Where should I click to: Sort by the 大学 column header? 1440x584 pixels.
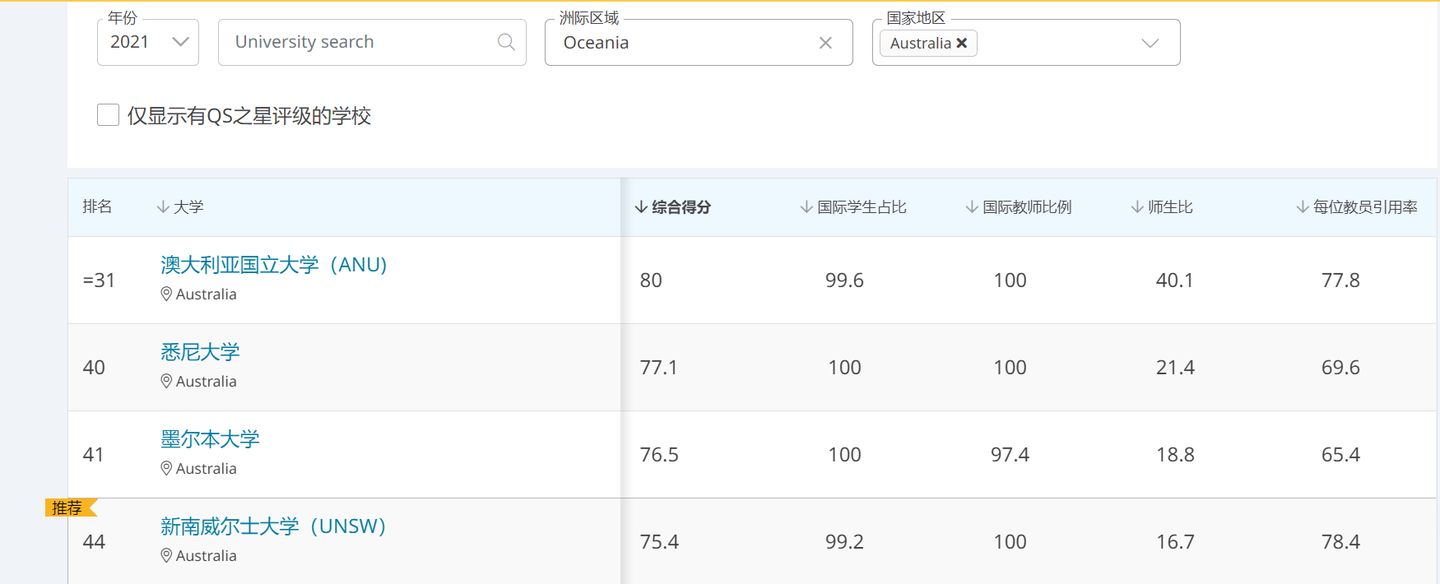180,207
